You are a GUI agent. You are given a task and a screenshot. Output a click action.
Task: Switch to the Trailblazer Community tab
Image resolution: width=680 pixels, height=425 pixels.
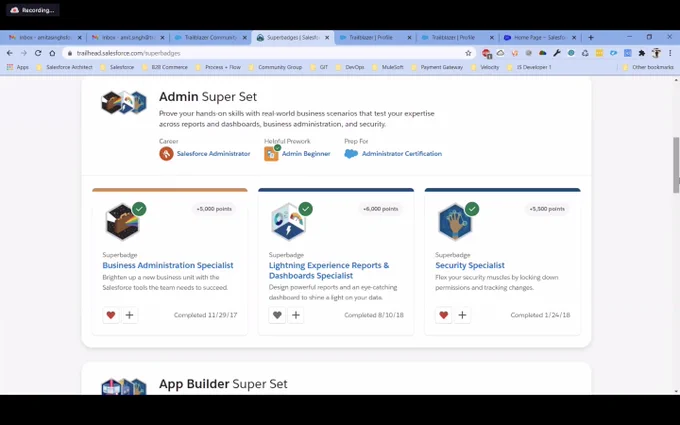(x=209, y=38)
